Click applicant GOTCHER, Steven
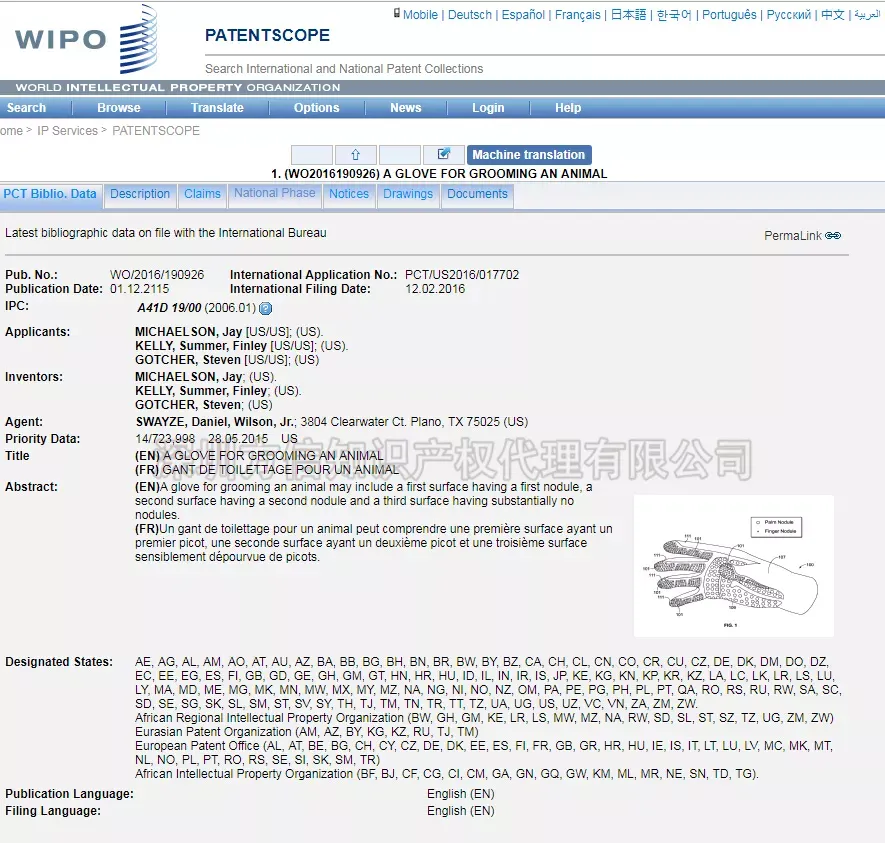 point(188,360)
